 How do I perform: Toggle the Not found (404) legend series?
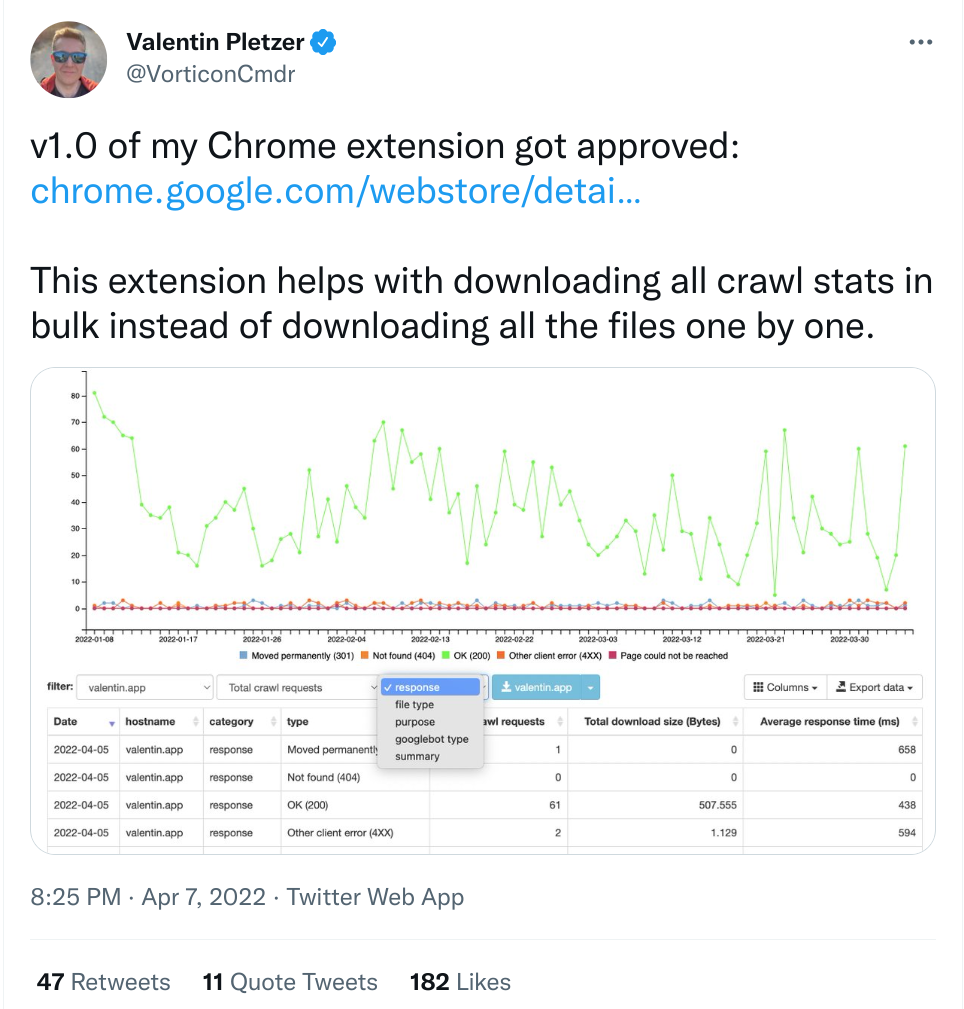[398, 656]
